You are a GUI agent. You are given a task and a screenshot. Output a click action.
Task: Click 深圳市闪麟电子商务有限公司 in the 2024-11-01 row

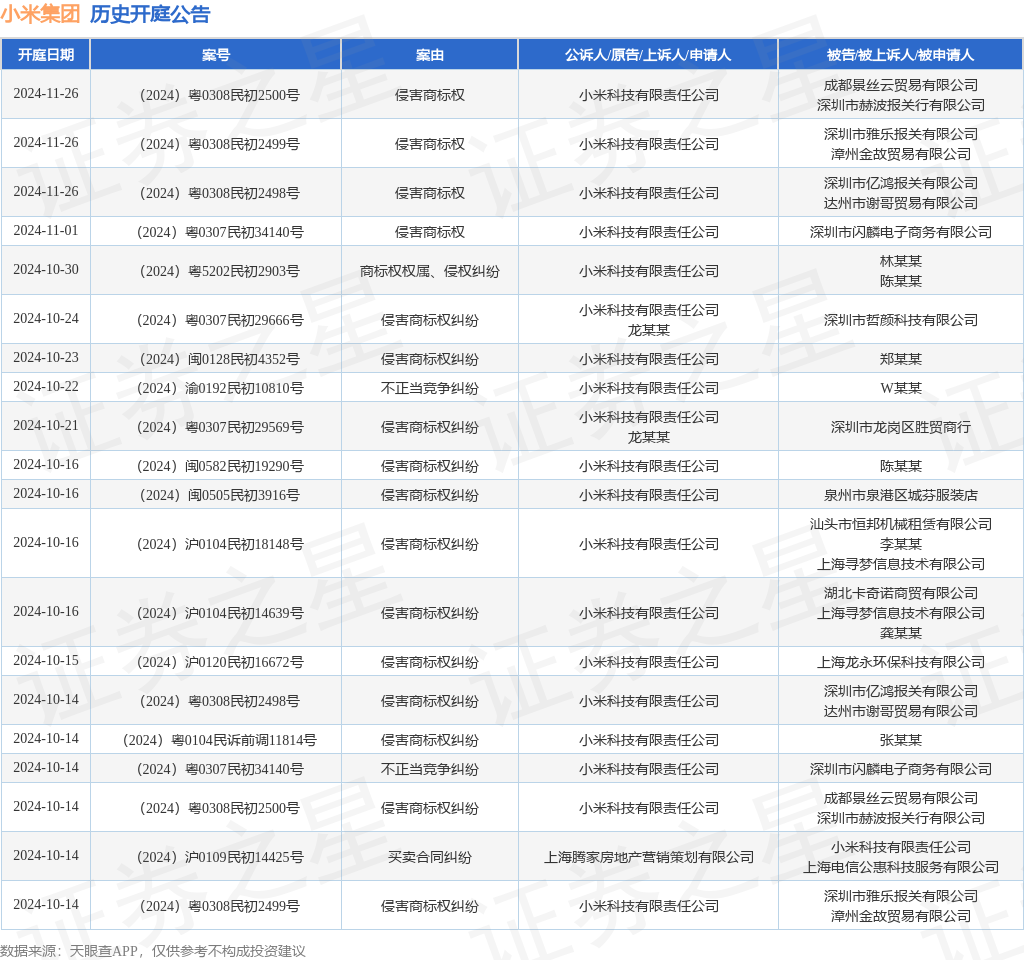click(901, 232)
